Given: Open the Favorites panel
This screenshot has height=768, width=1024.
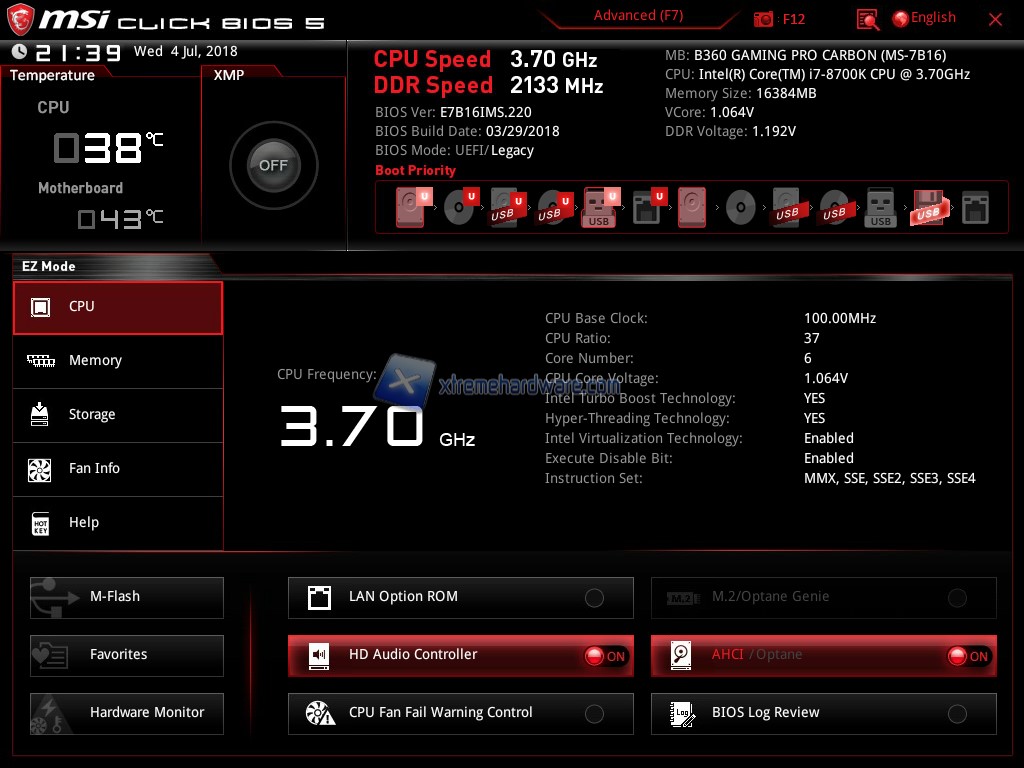Looking at the screenshot, I should (x=127, y=655).
